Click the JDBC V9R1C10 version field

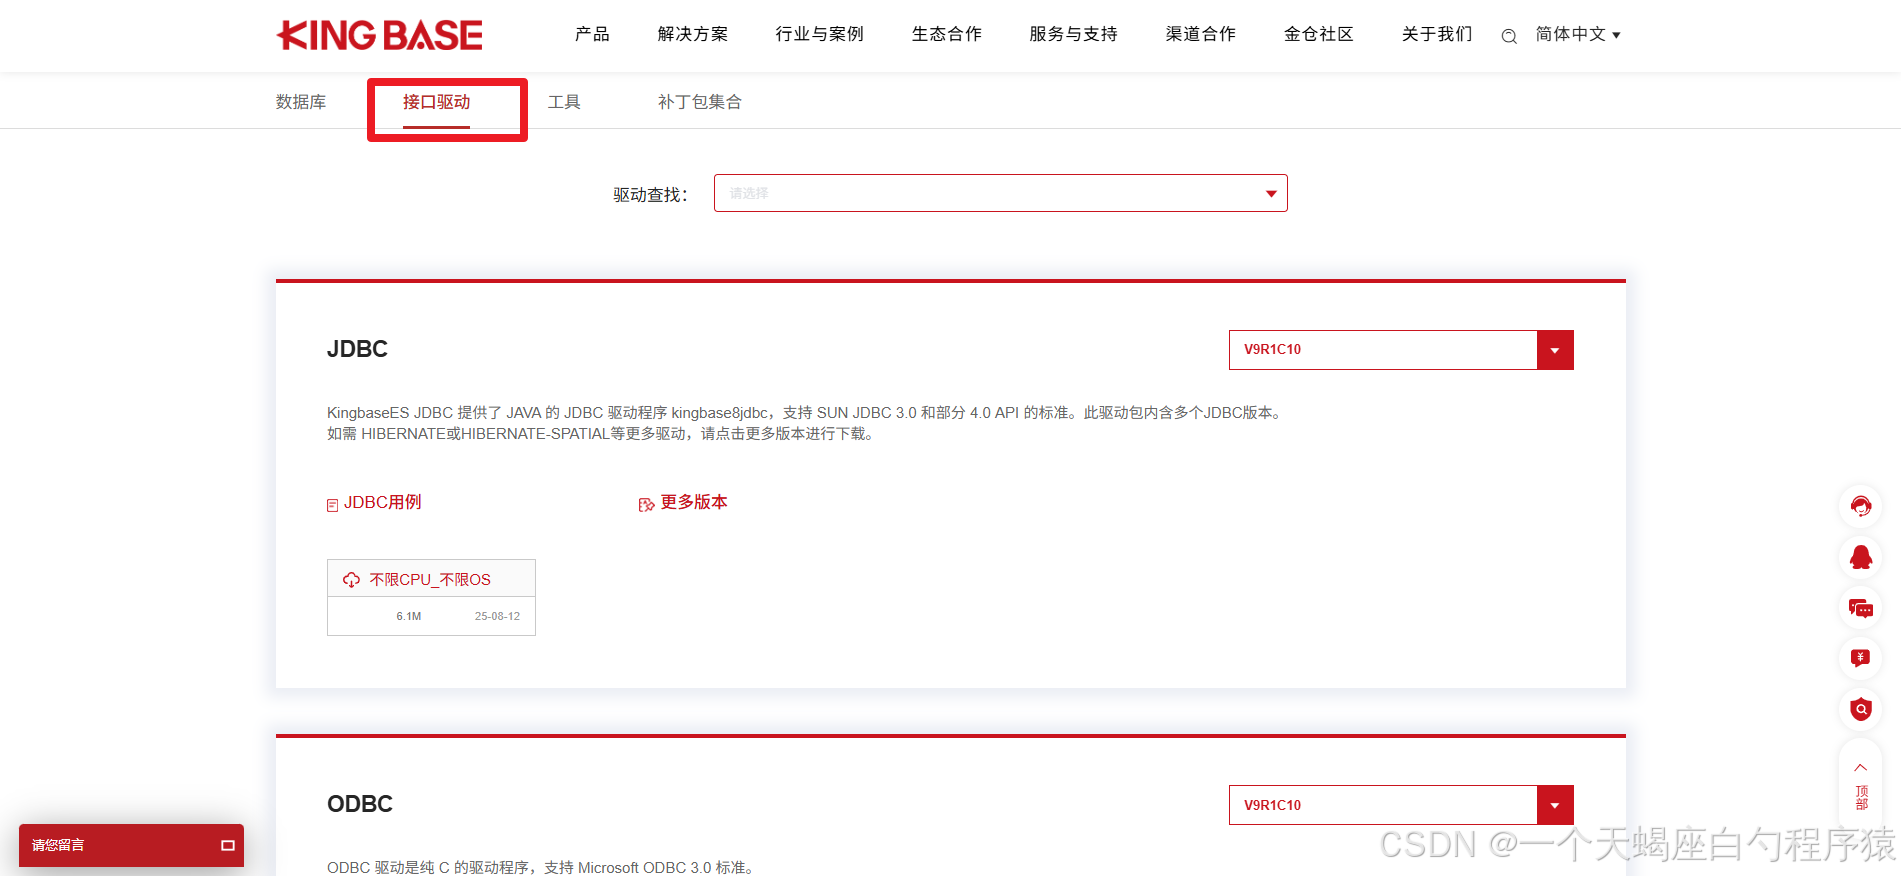click(x=1383, y=350)
